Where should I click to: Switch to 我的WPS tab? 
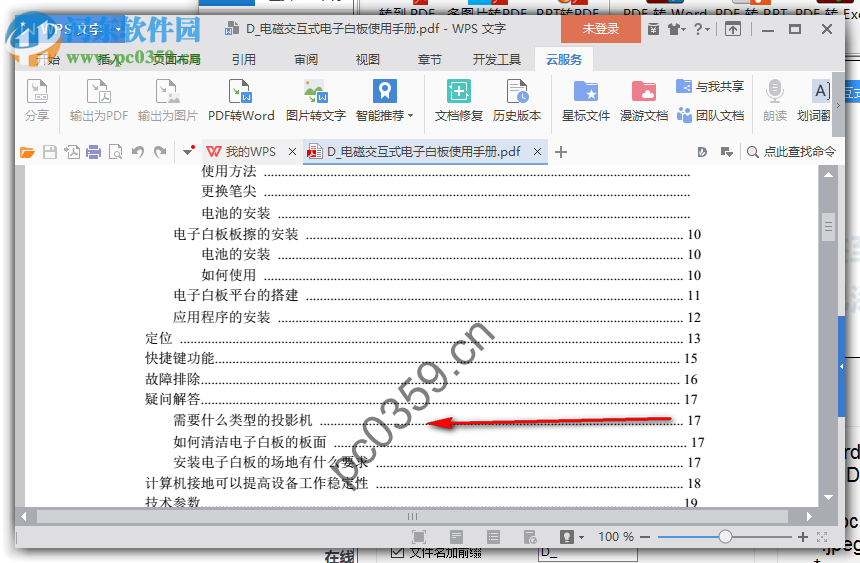click(242, 152)
